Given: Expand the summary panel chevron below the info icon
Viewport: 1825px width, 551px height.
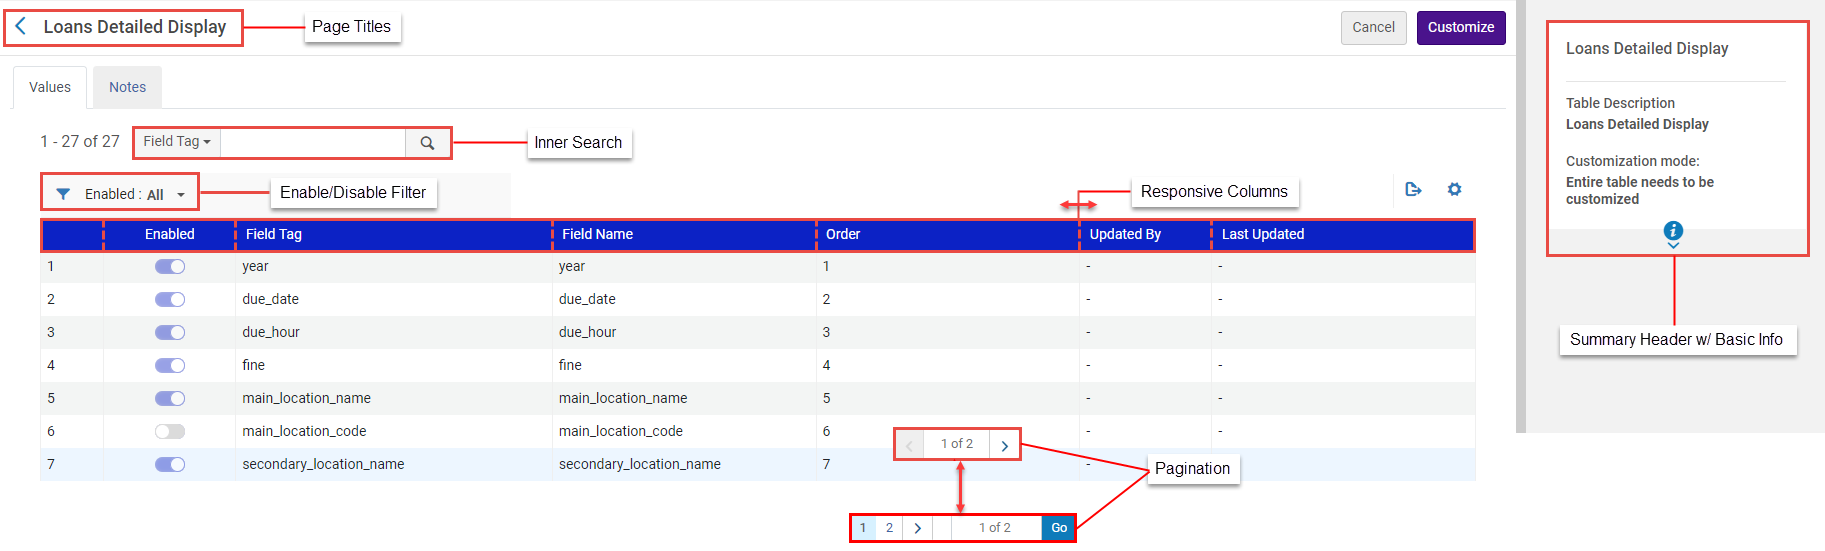Looking at the screenshot, I should coord(1673,245).
